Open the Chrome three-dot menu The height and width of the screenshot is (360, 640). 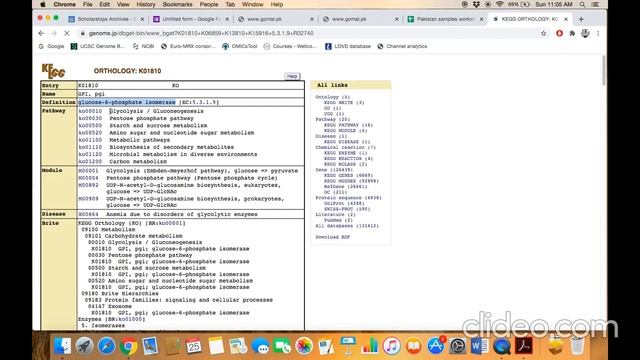pyautogui.click(x=598, y=33)
